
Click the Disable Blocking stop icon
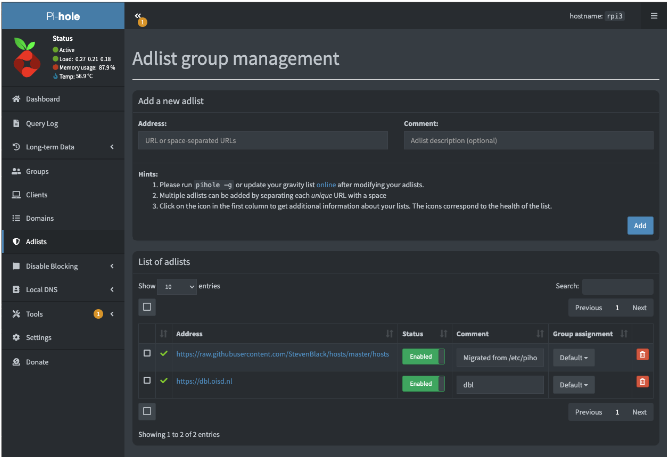coord(16,266)
